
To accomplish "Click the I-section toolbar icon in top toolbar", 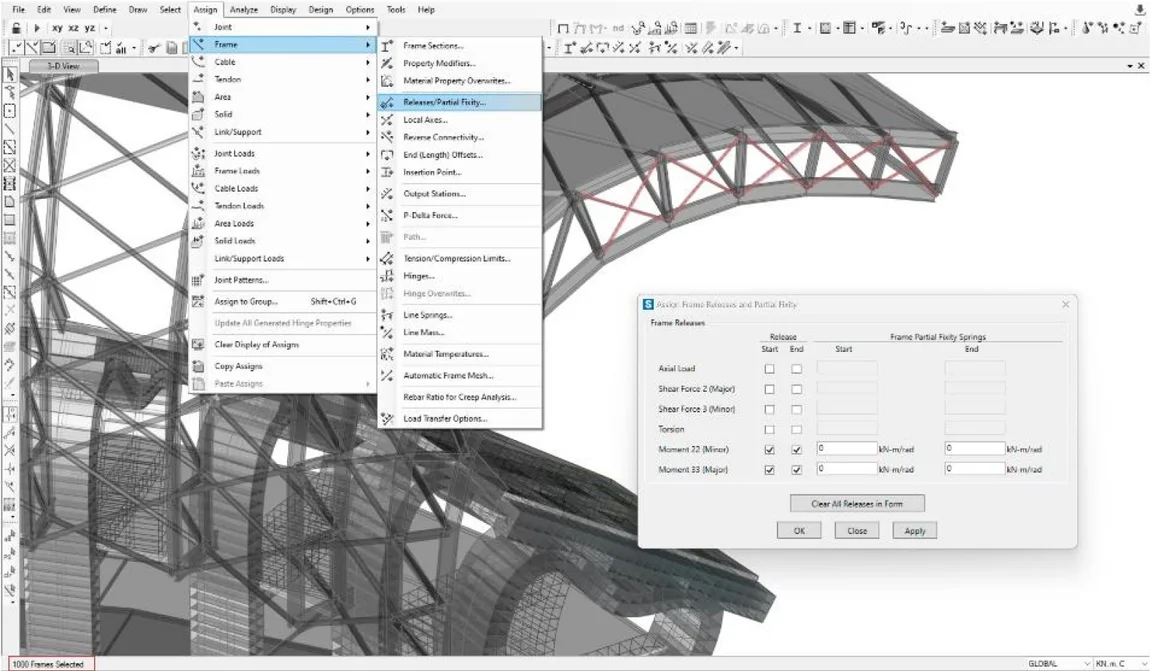I will click(796, 28).
